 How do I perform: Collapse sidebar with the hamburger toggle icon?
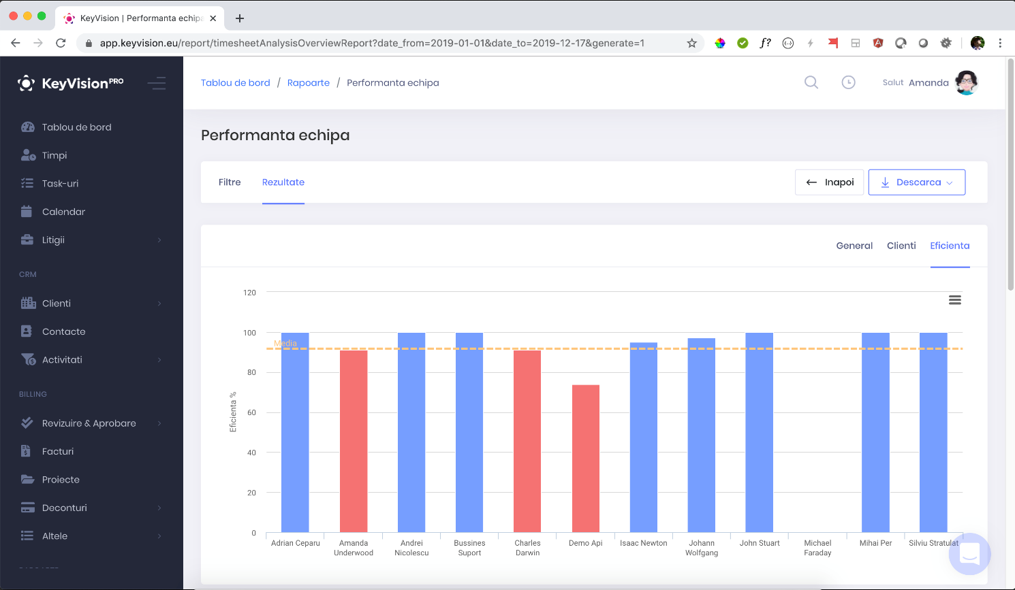click(157, 83)
